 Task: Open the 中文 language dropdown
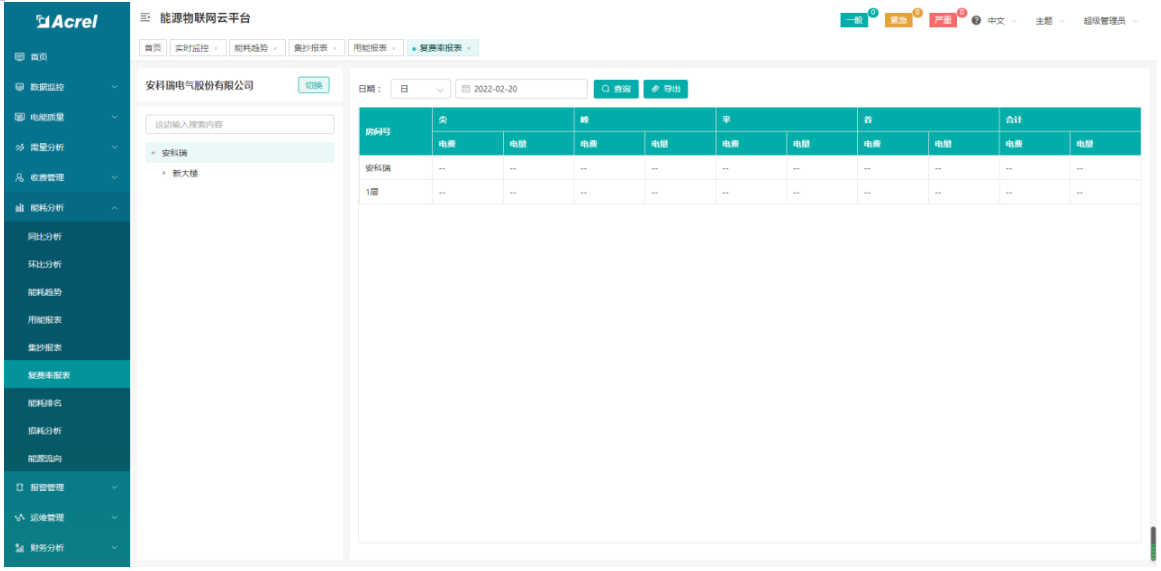point(1002,21)
